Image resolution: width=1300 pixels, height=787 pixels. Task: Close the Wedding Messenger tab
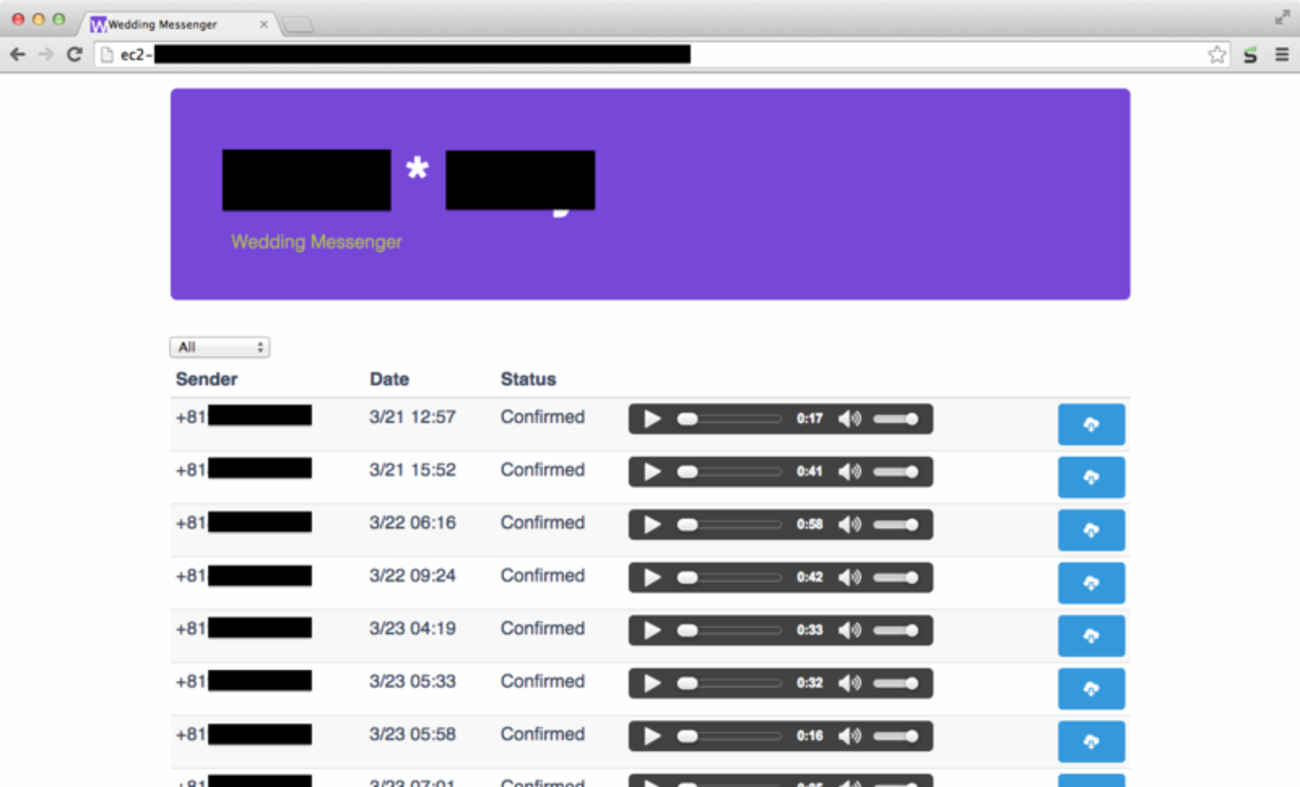click(264, 24)
